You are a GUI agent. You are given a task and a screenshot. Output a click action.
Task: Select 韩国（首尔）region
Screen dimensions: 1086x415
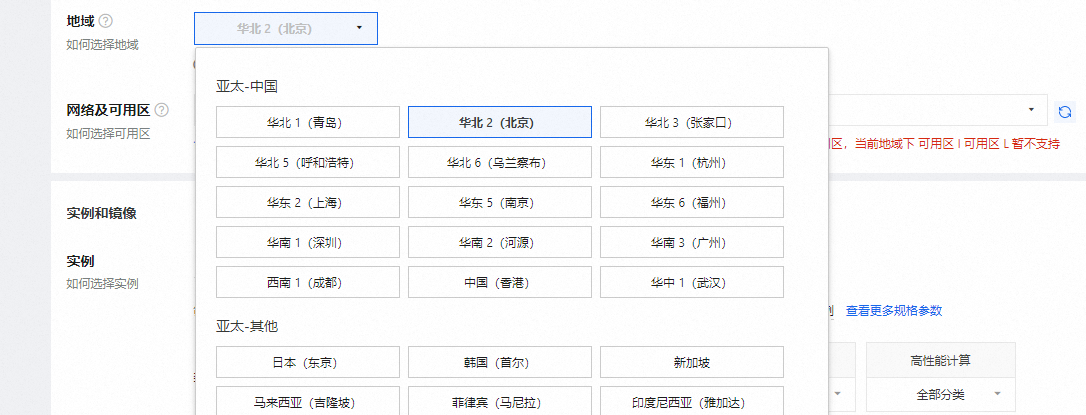click(499, 362)
